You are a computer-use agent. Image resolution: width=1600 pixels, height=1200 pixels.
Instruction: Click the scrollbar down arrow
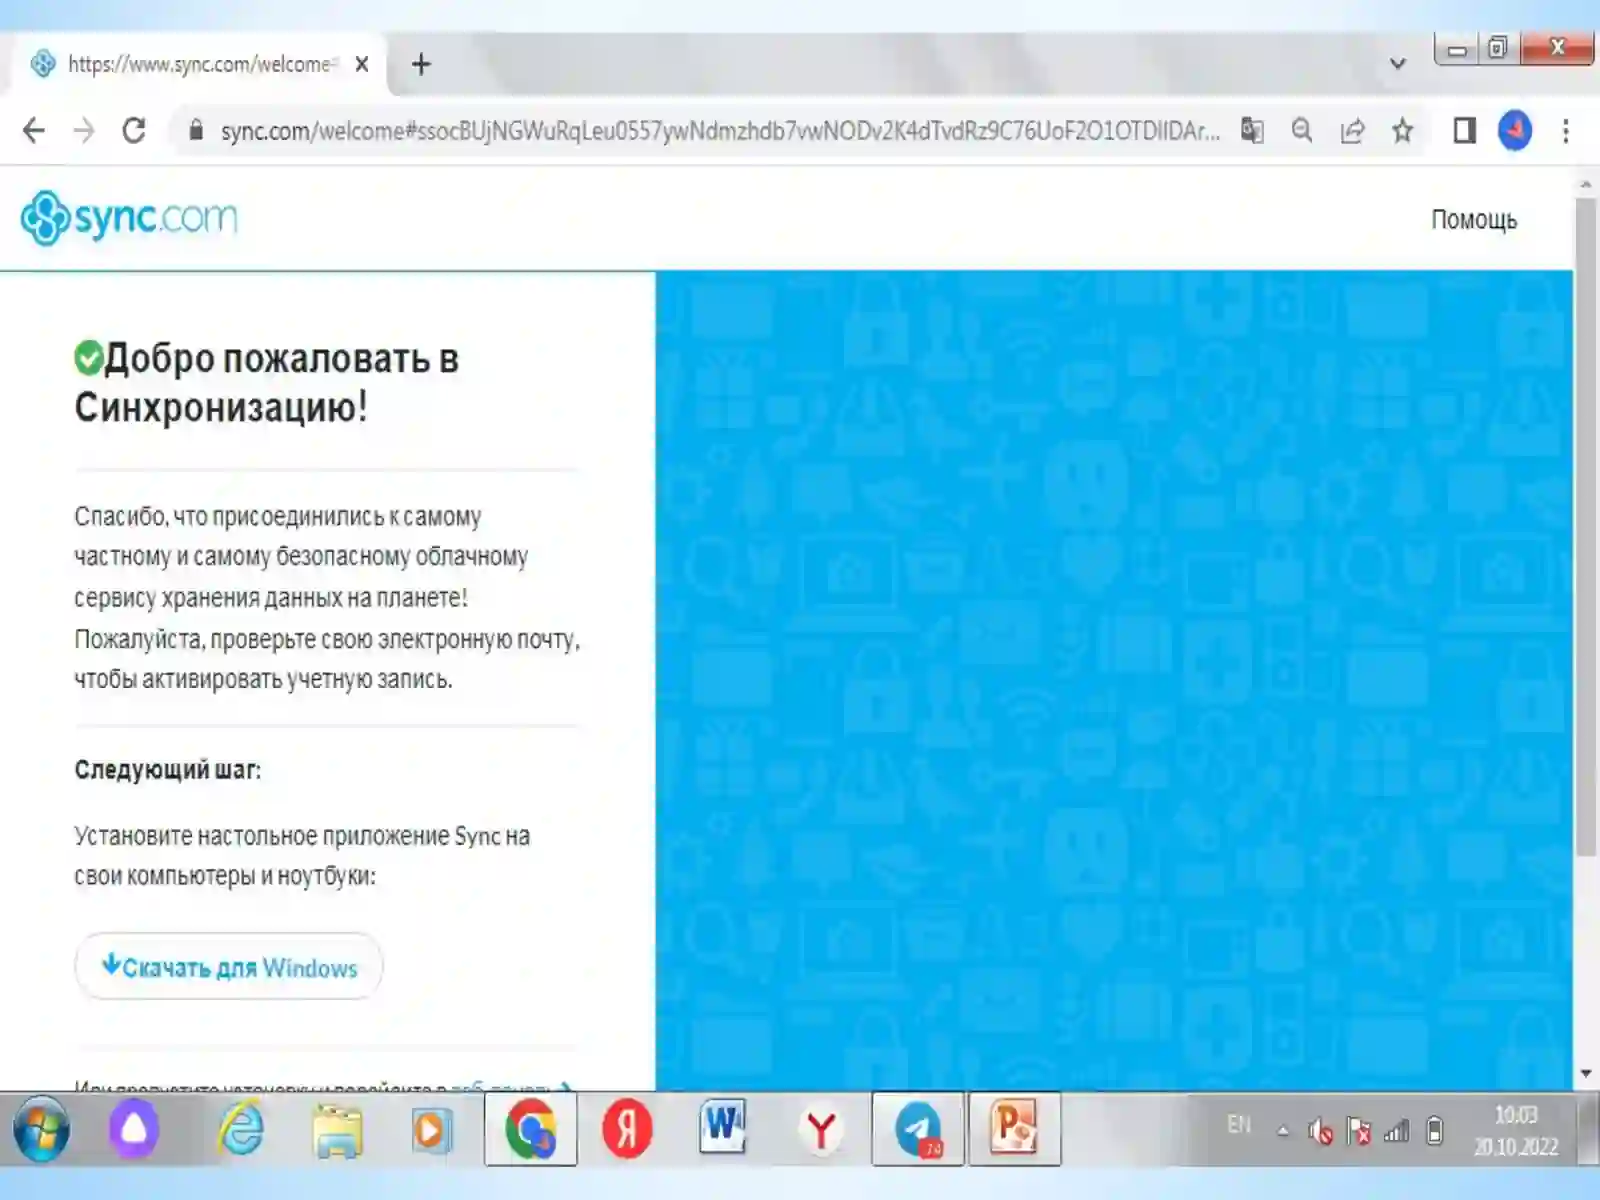(1586, 1073)
